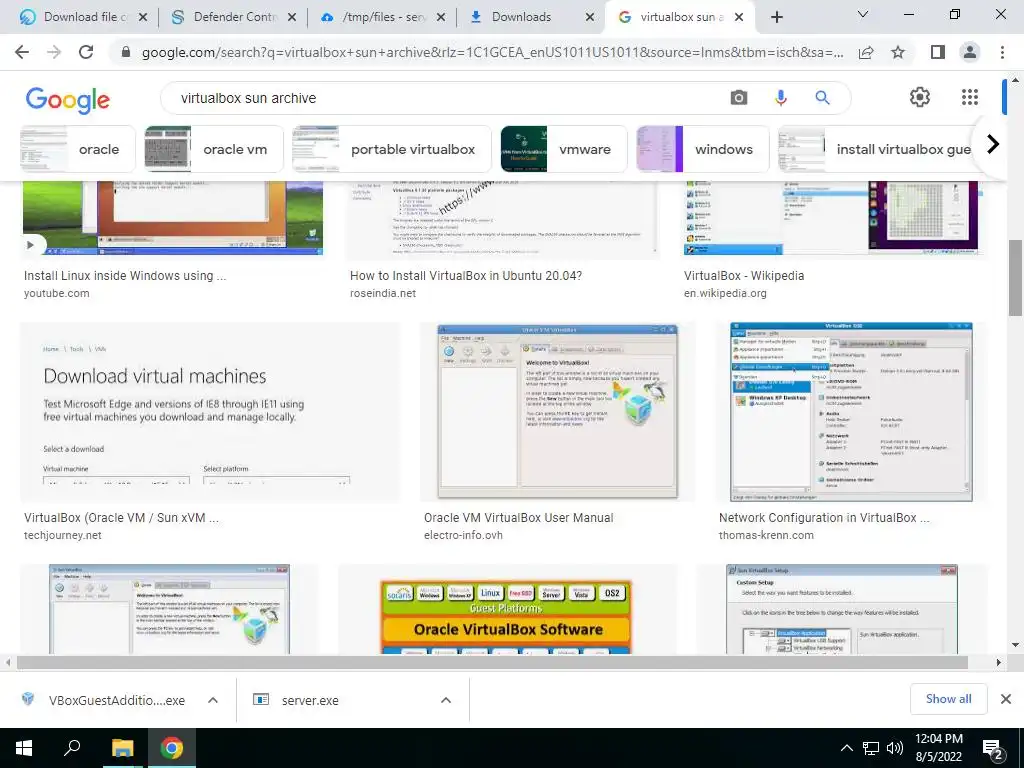Open the Chrome profile avatar
This screenshot has width=1024, height=768.
point(970,52)
